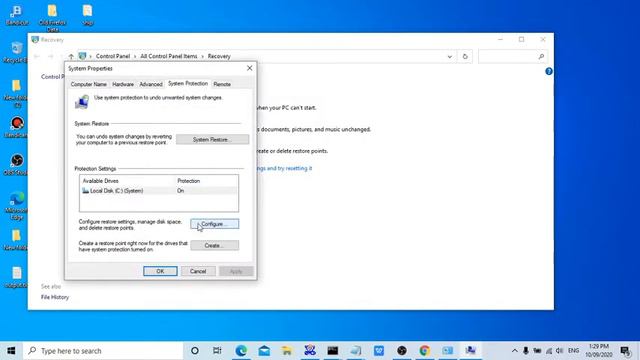Click the search magnifier icon in Recovery
The width and height of the screenshot is (640, 360).
(x=541, y=56)
